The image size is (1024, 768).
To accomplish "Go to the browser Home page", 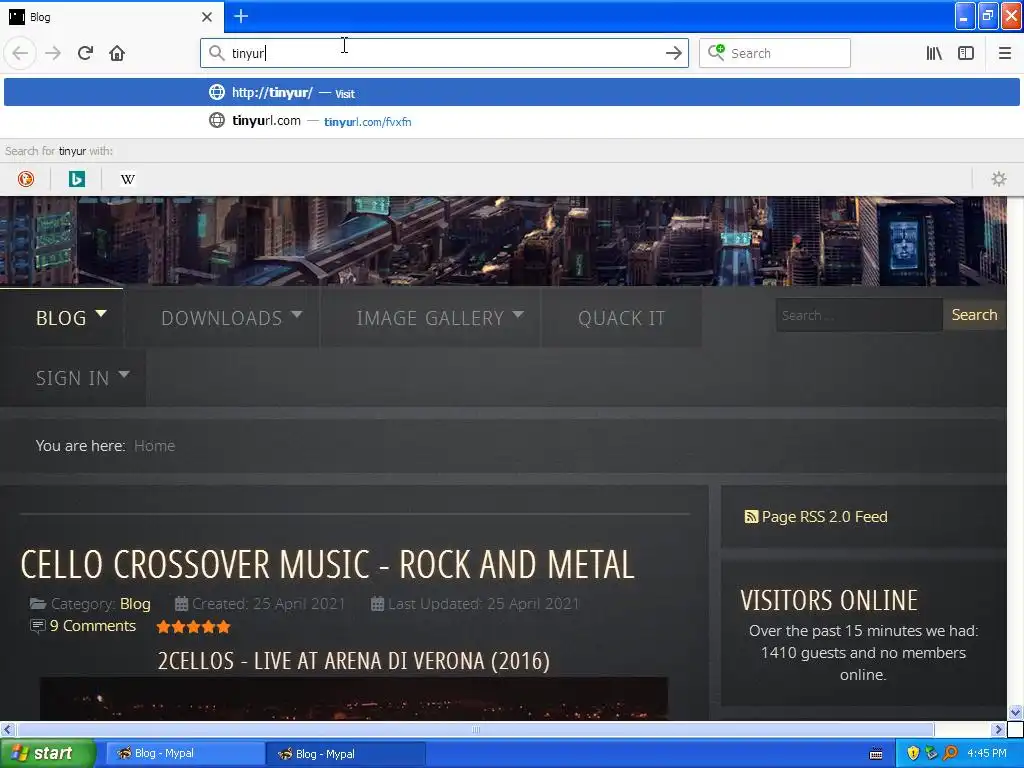I will click(117, 53).
